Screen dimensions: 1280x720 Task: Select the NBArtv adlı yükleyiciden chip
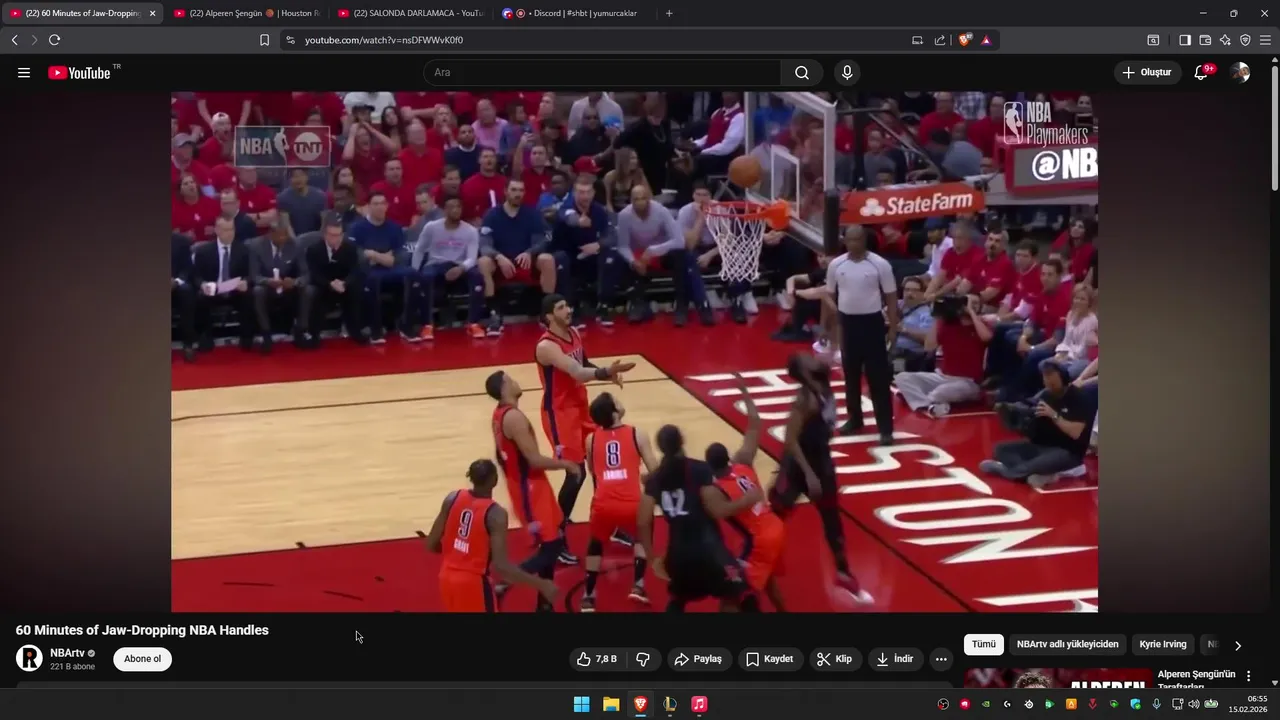[x=1067, y=645]
